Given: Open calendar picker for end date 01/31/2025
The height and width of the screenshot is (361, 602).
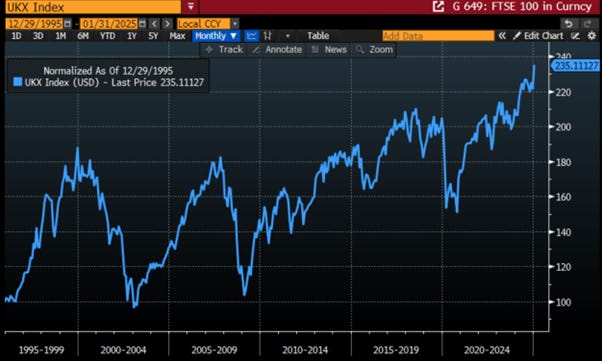Looking at the screenshot, I should tap(142, 24).
